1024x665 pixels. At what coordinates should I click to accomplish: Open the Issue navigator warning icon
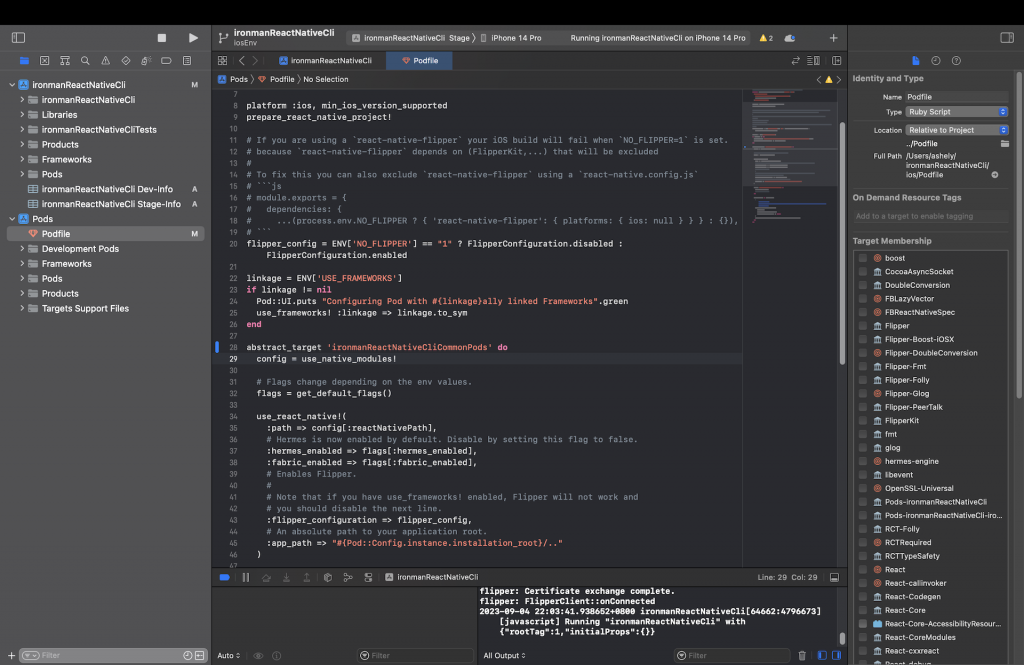(x=105, y=61)
